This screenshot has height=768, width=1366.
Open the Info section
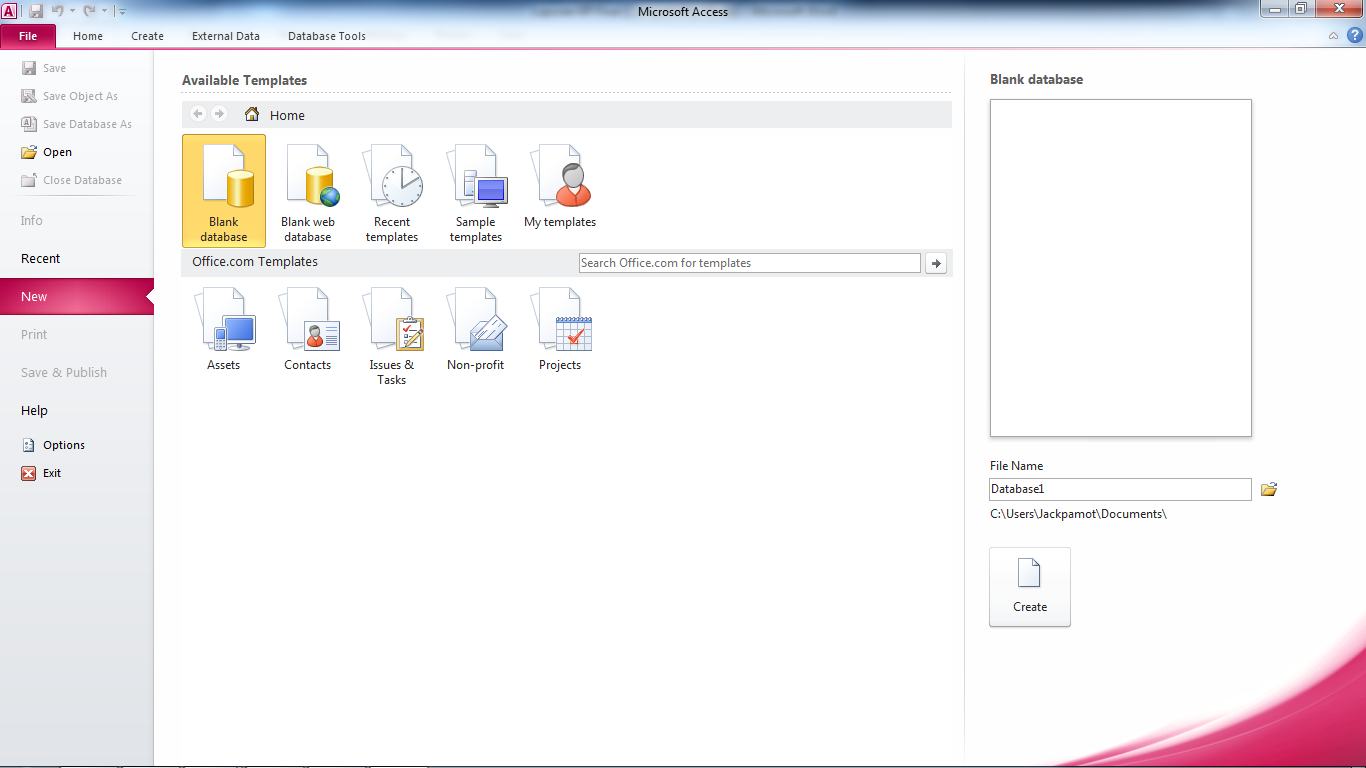click(32, 220)
